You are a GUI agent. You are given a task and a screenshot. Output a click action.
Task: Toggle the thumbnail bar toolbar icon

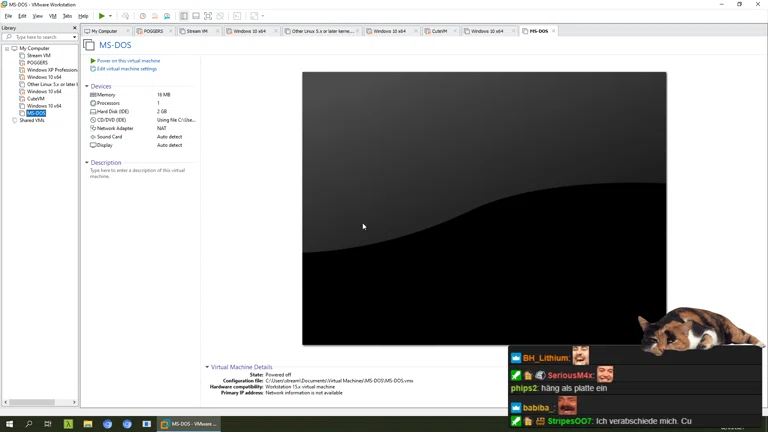click(x=196, y=16)
